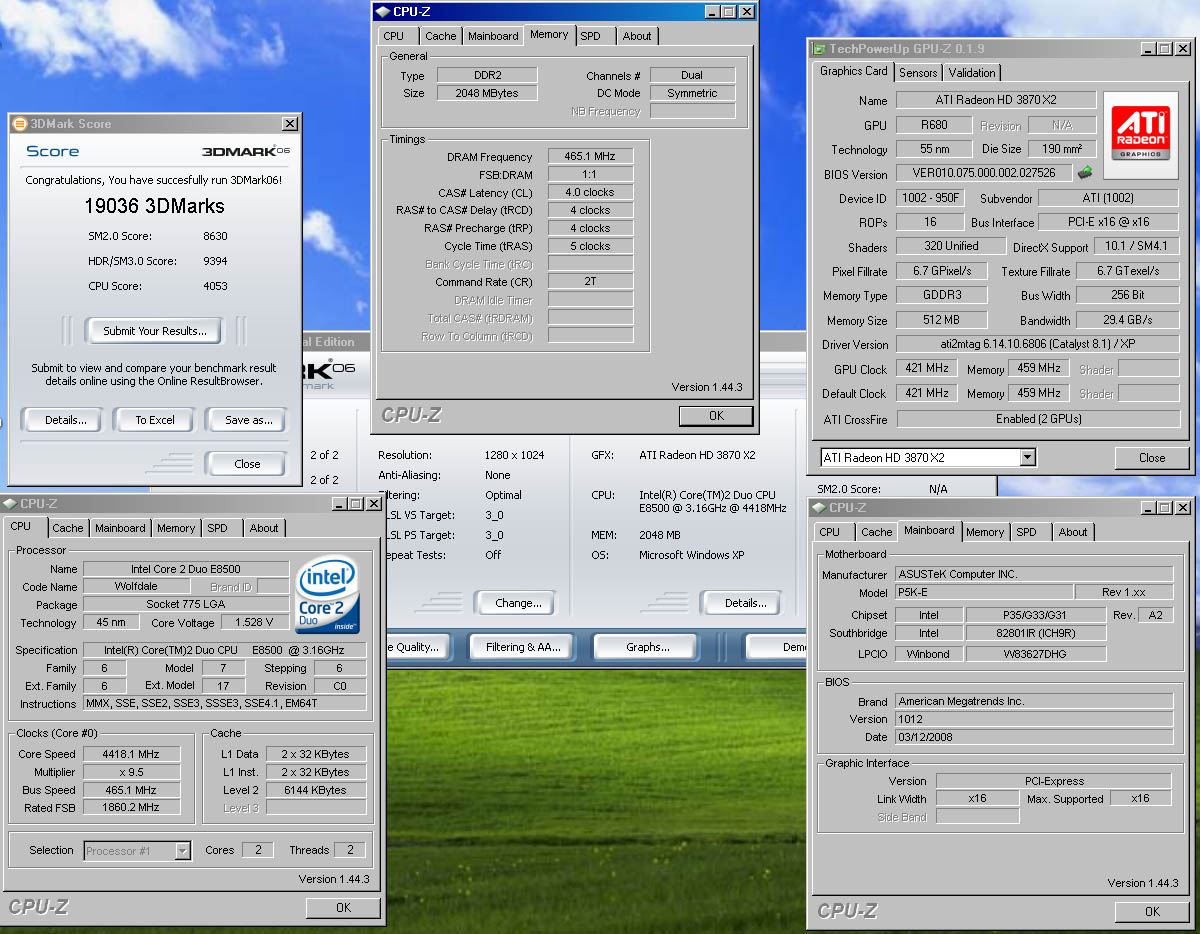The image size is (1200, 934).
Task: Open About tab in CPU-Z Memory window
Action: [x=637, y=36]
